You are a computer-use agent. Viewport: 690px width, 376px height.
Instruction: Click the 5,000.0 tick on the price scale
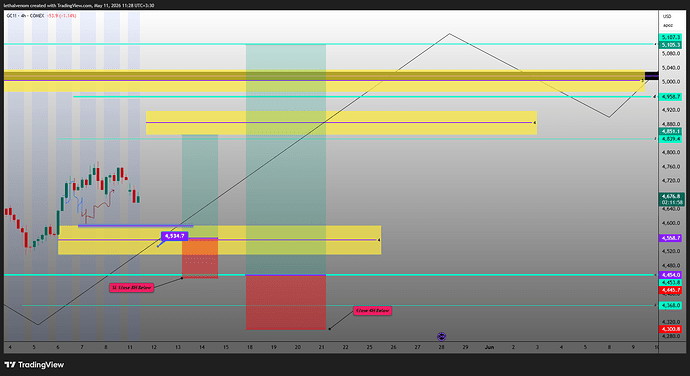671,82
